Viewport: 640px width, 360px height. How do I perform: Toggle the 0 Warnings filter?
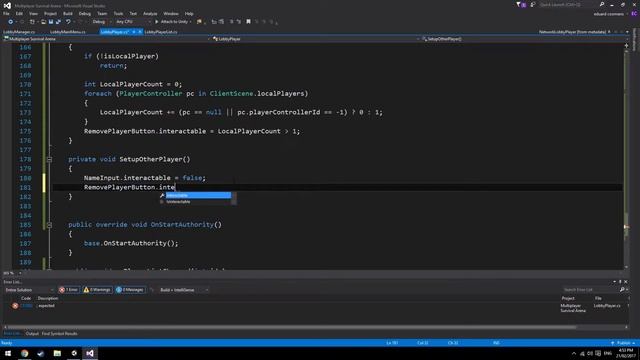97,290
